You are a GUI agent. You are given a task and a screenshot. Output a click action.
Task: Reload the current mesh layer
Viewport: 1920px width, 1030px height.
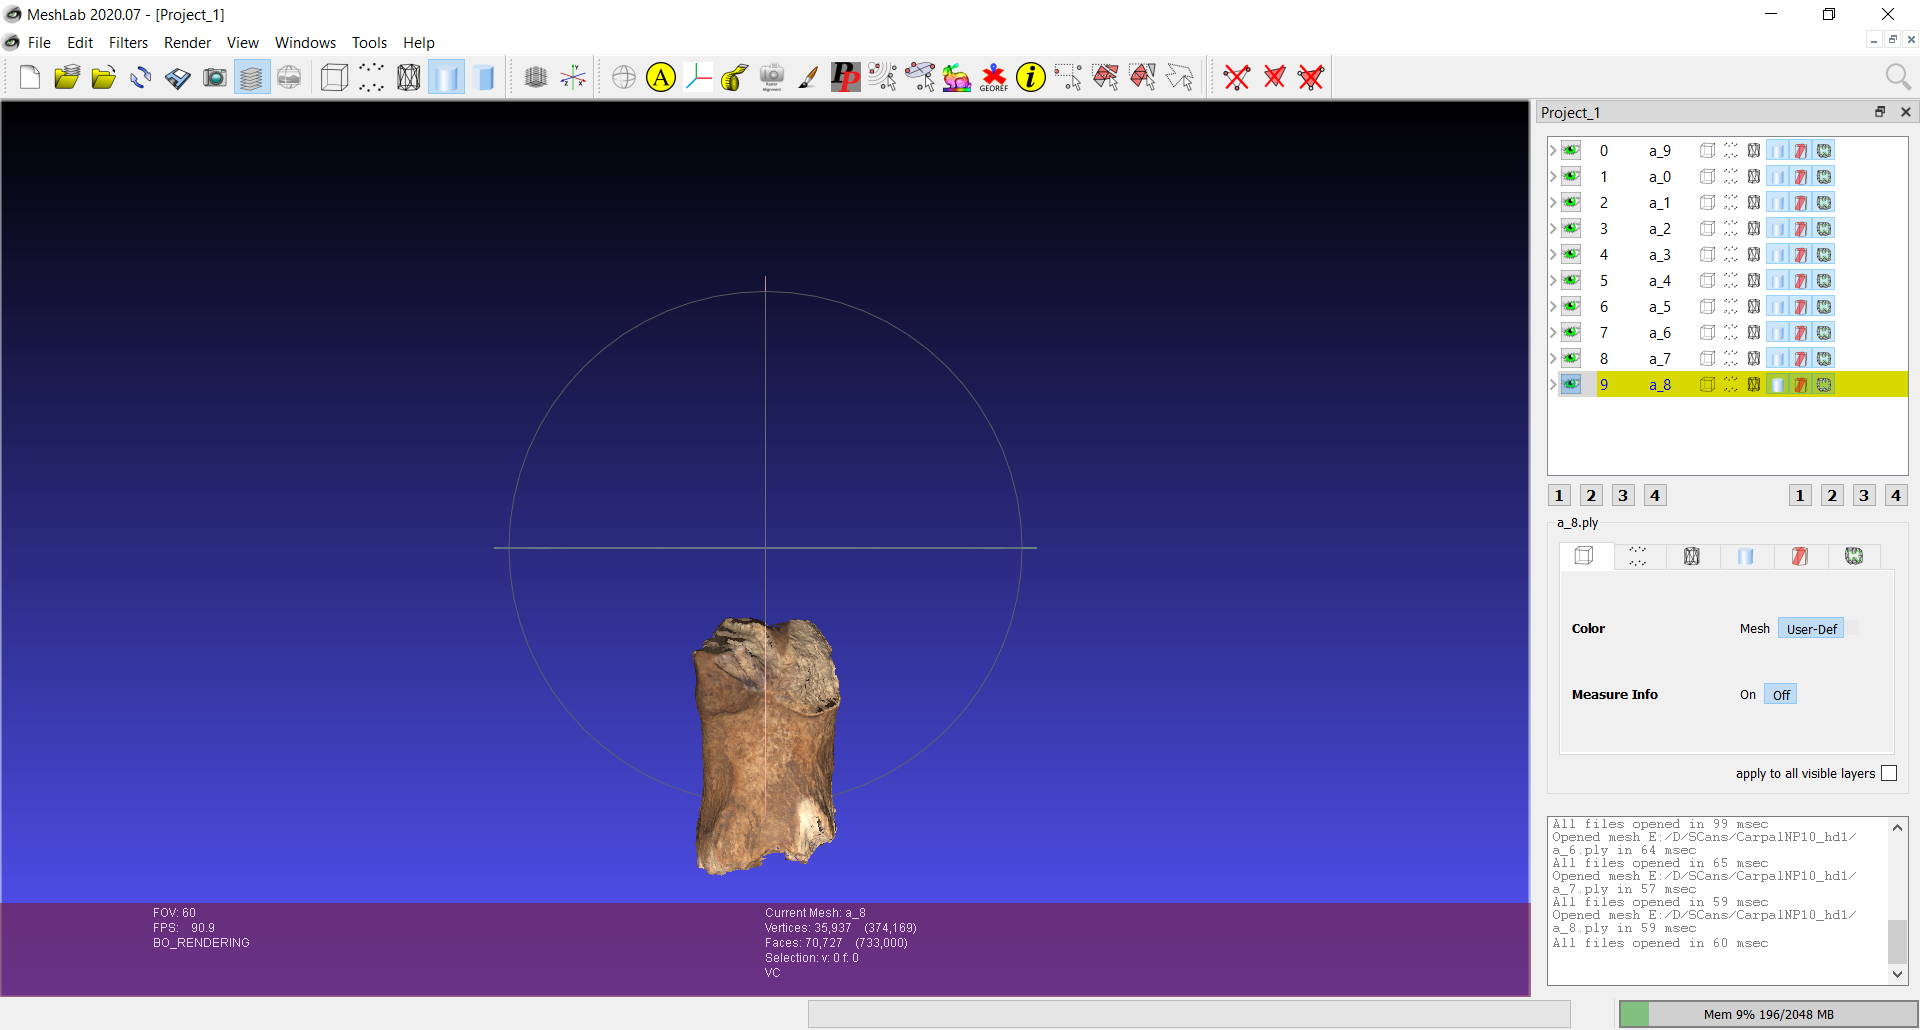141,77
